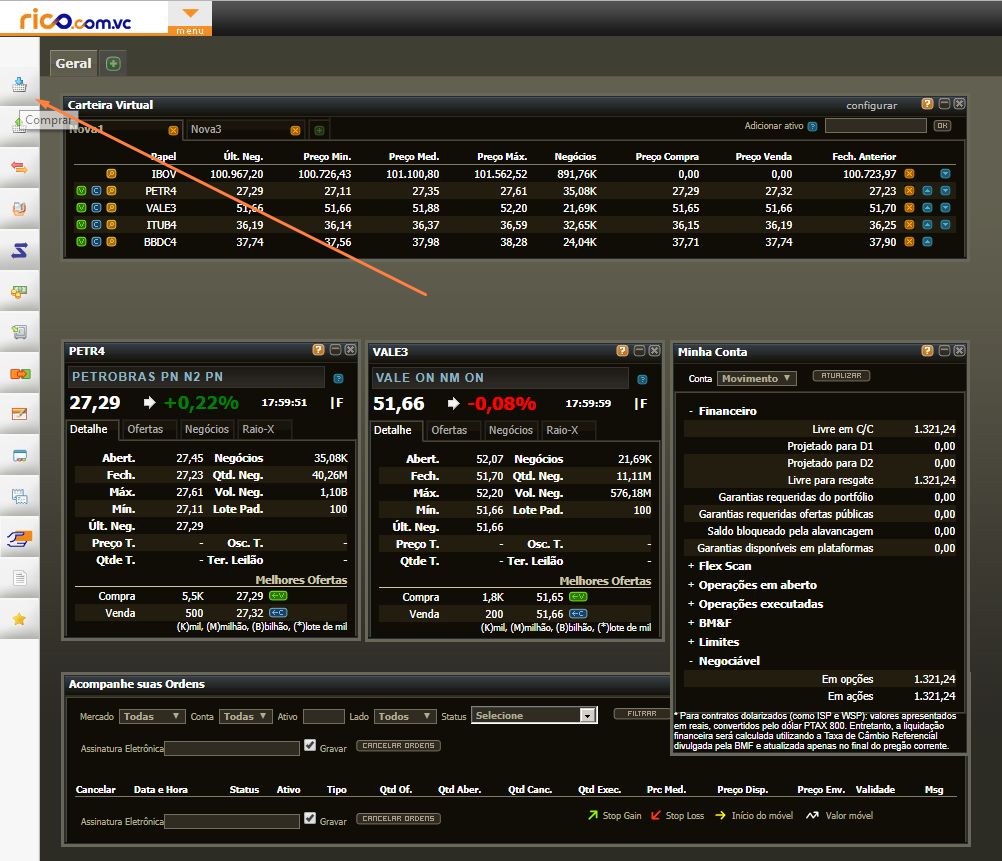Viewport: 1002px width, 861px height.
Task: Click the red-orange arrows icon in sidebar
Action: [x=19, y=167]
